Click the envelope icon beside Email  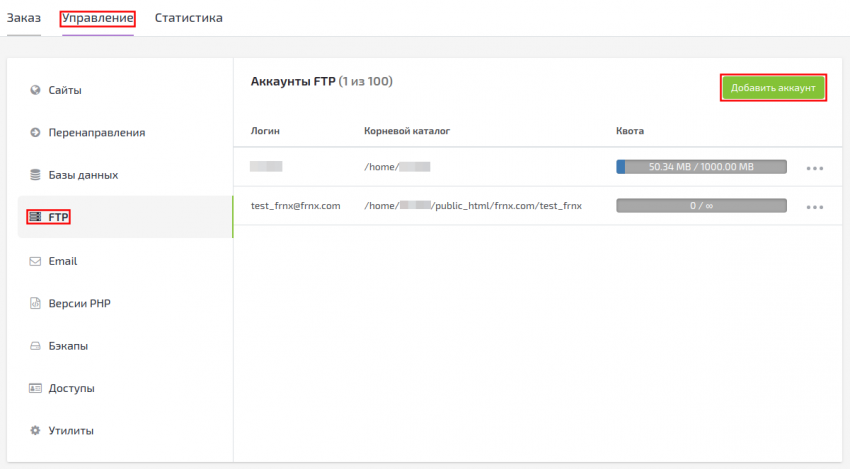35,261
